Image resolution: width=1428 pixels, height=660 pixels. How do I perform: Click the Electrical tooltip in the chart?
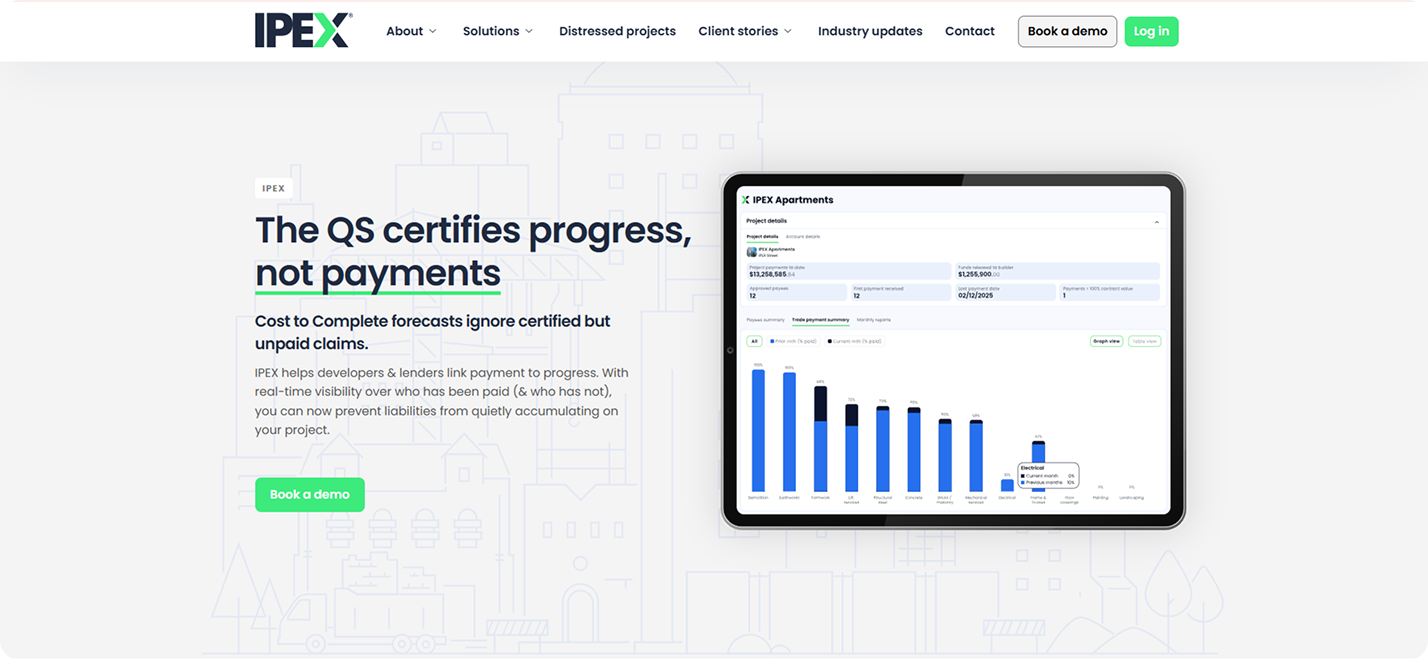pyautogui.click(x=1048, y=475)
